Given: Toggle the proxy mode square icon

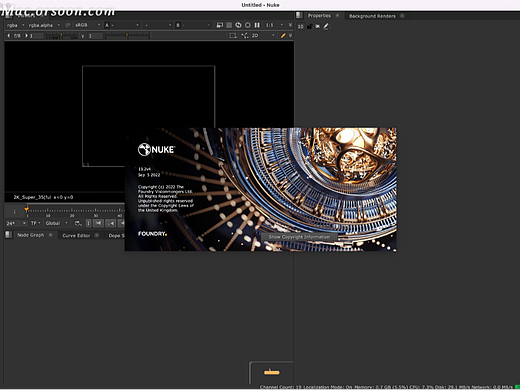Looking at the screenshot, I should pos(229,25).
